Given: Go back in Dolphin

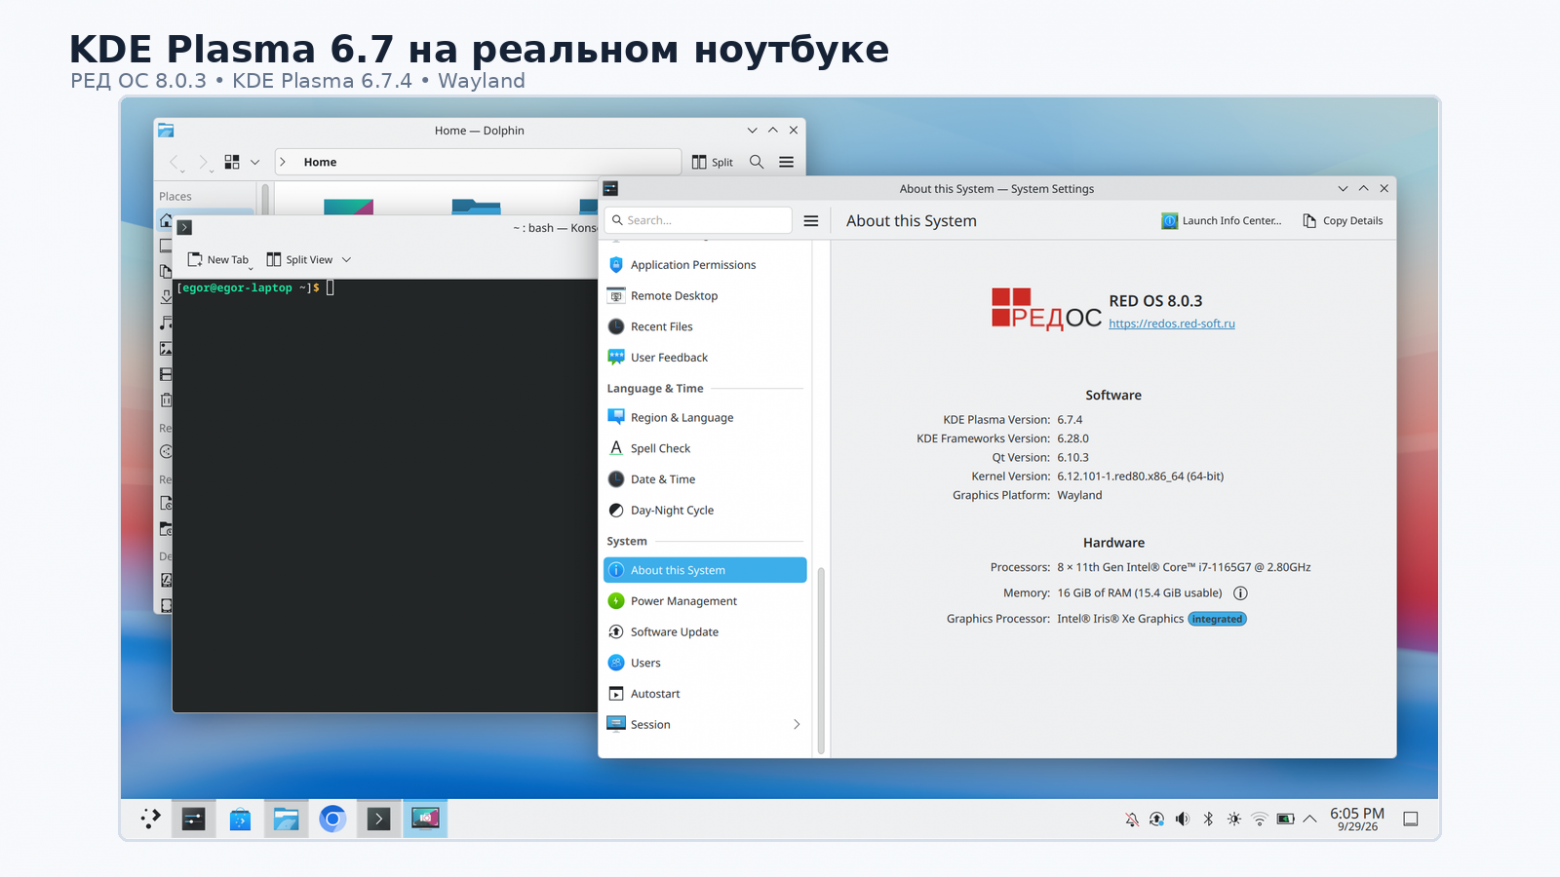Looking at the screenshot, I should click(x=175, y=162).
